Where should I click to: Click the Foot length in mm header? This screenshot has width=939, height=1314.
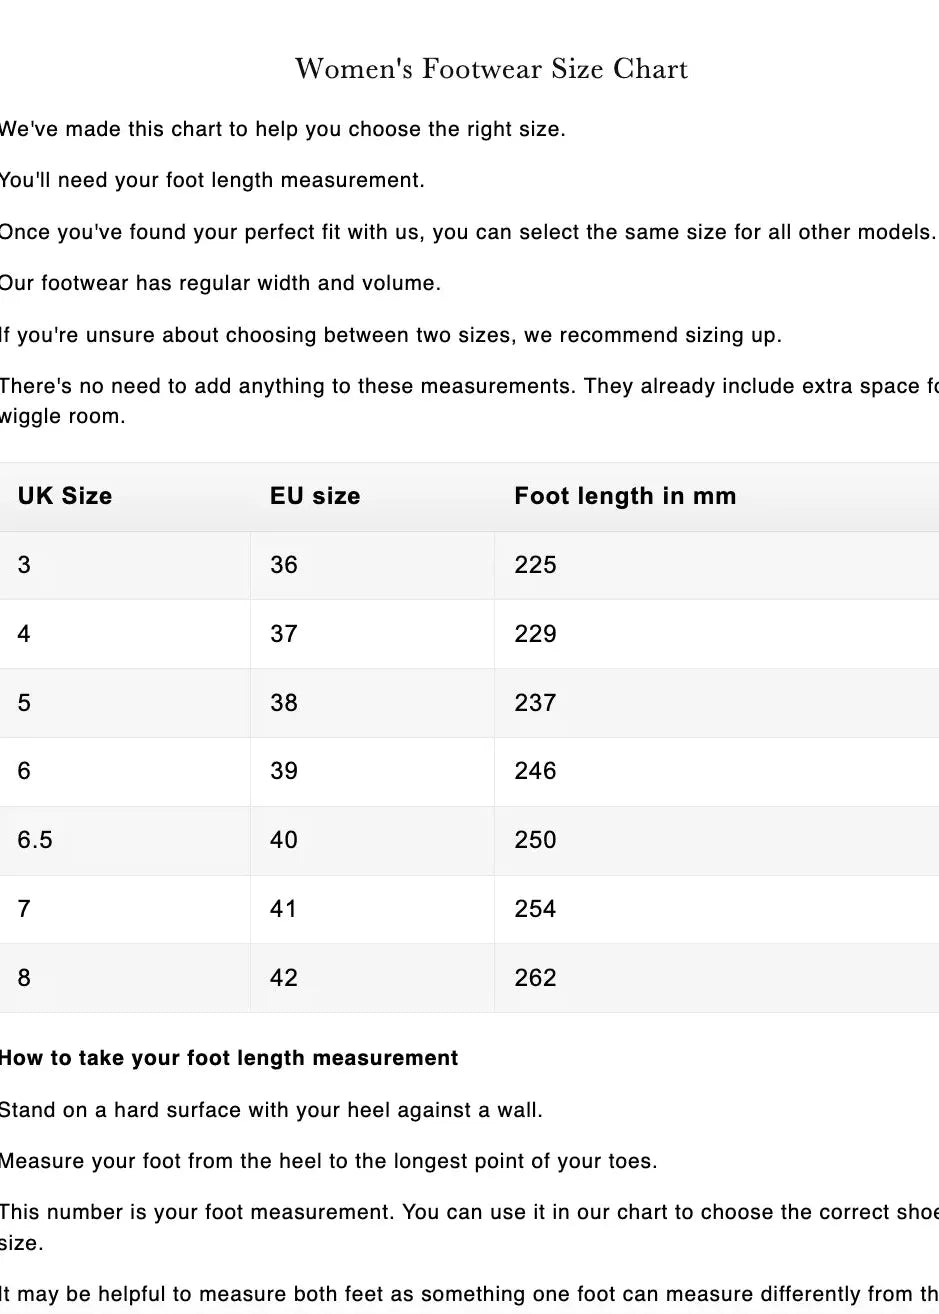point(625,496)
